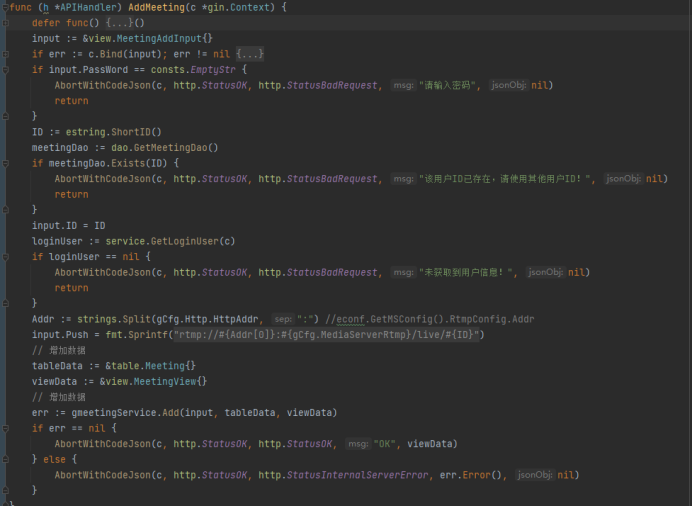Click the sep: inlay parameter hint

(283, 319)
